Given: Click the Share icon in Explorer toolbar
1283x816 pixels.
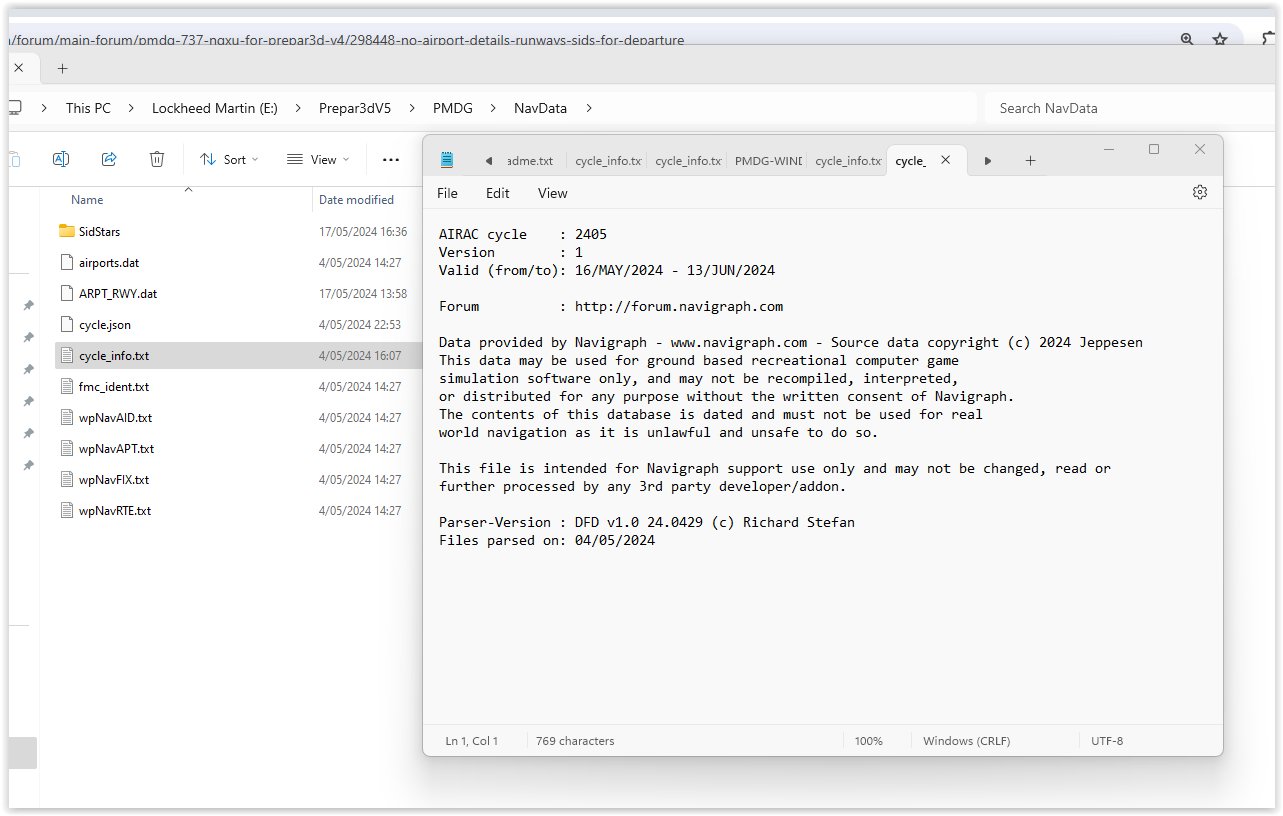Looking at the screenshot, I should pos(109,159).
